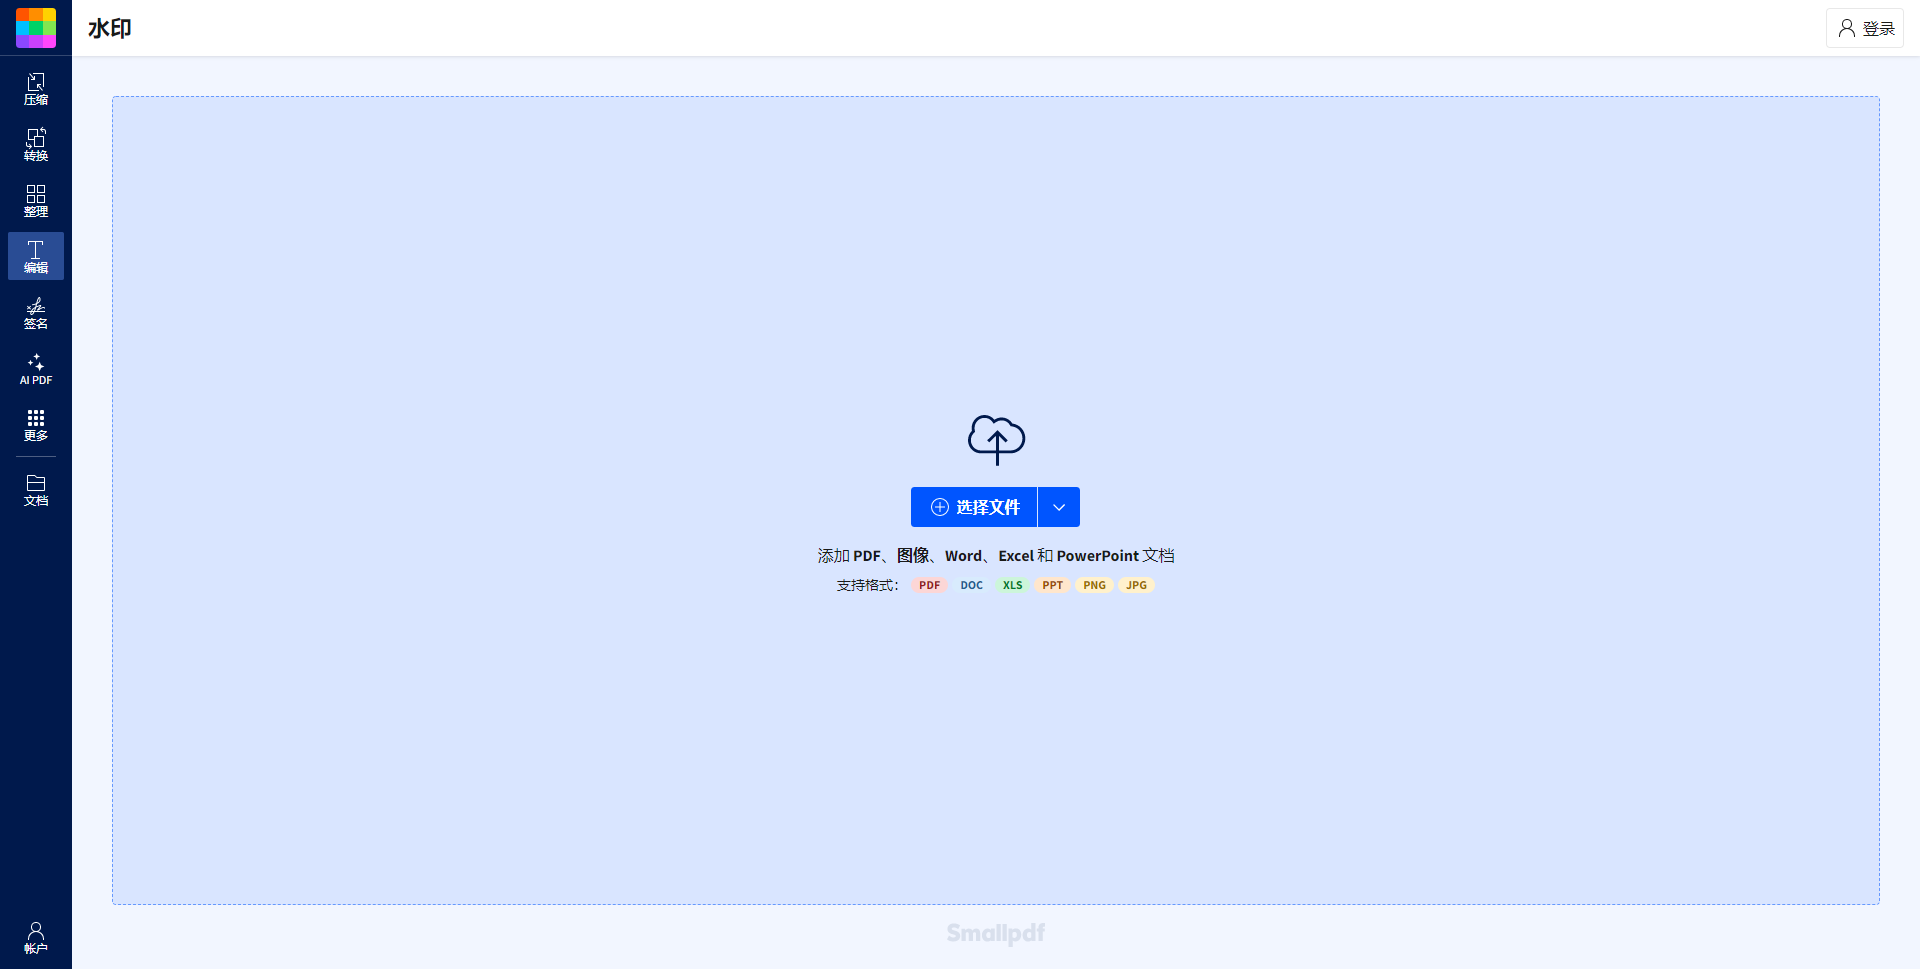Click the 登录 button
The width and height of the screenshot is (1920, 969).
pos(1864,27)
